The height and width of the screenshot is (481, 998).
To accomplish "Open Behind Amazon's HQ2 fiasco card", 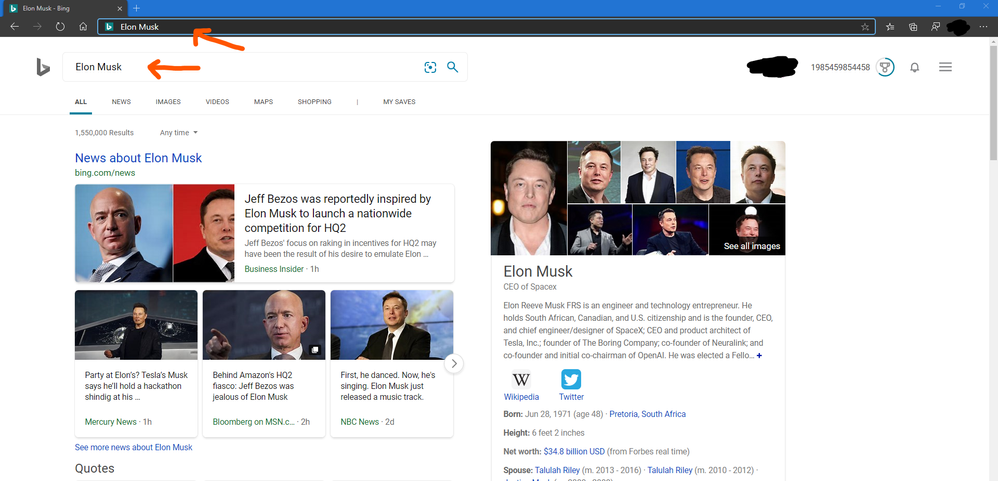I will (264, 363).
